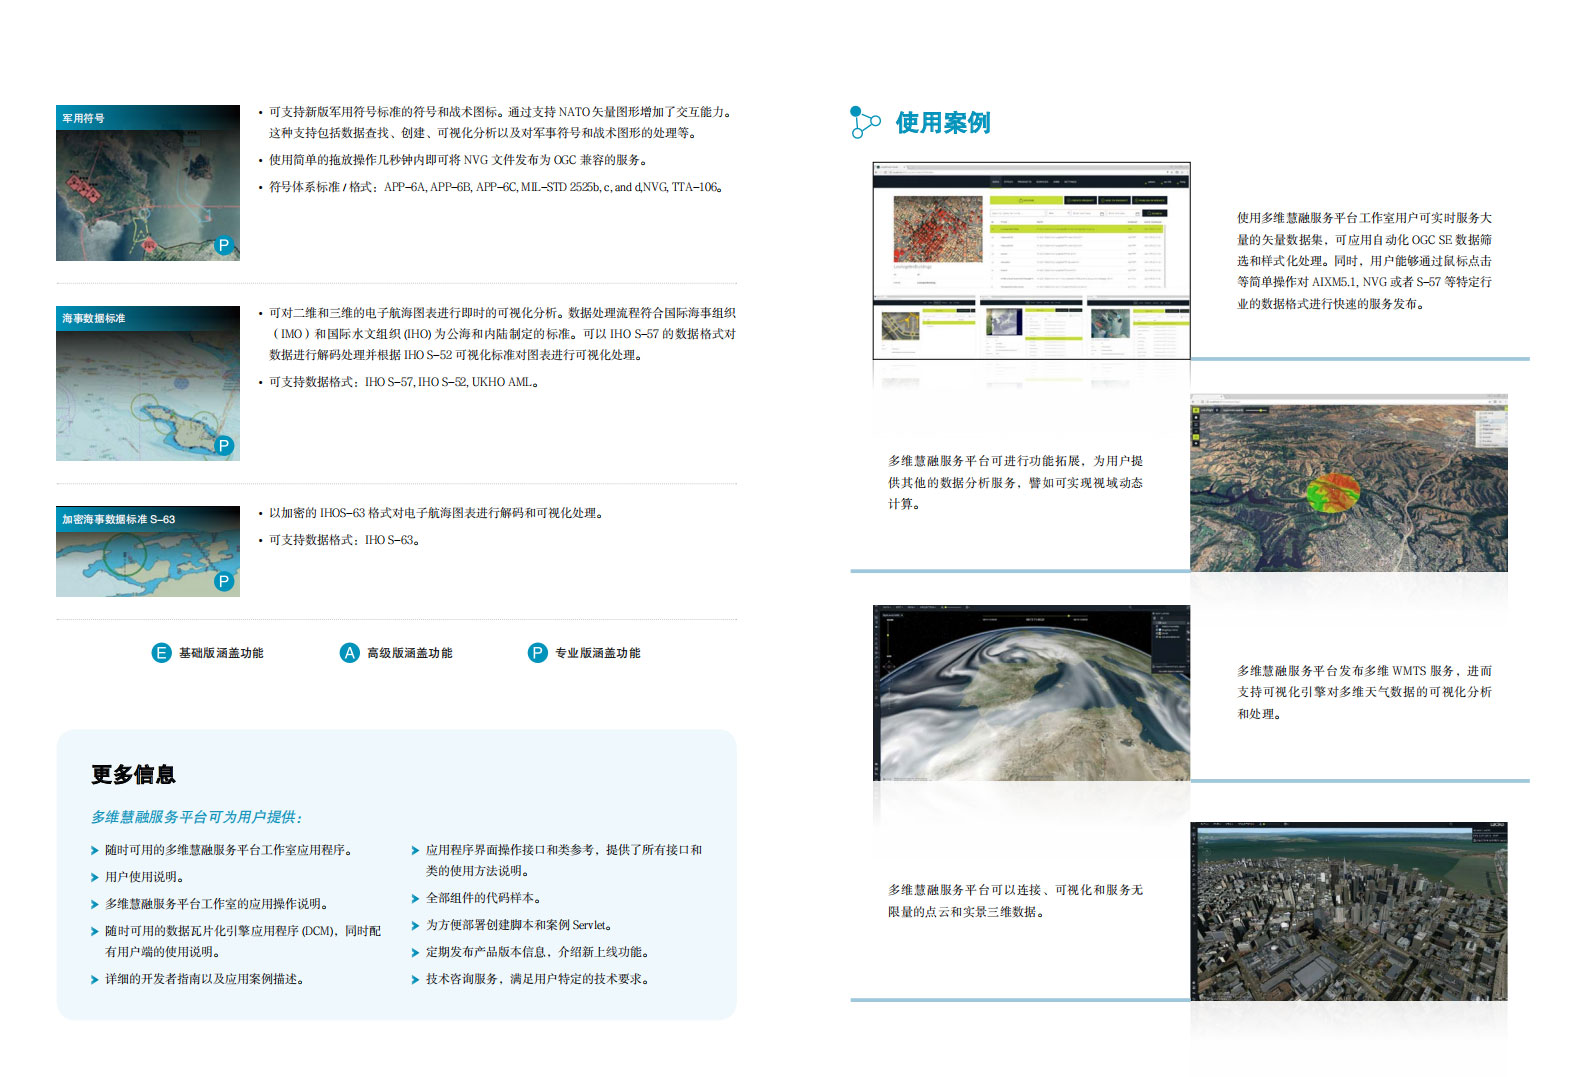
Task: Select the E icon for 基础版涵盖功能
Action: (x=161, y=653)
